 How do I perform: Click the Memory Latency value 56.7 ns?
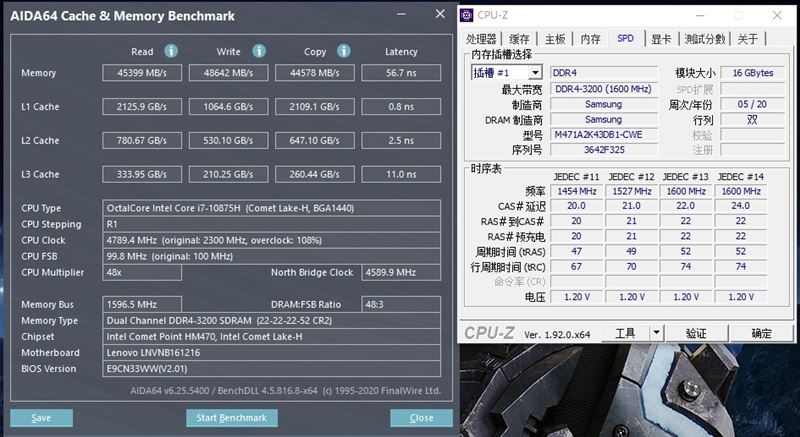point(401,72)
